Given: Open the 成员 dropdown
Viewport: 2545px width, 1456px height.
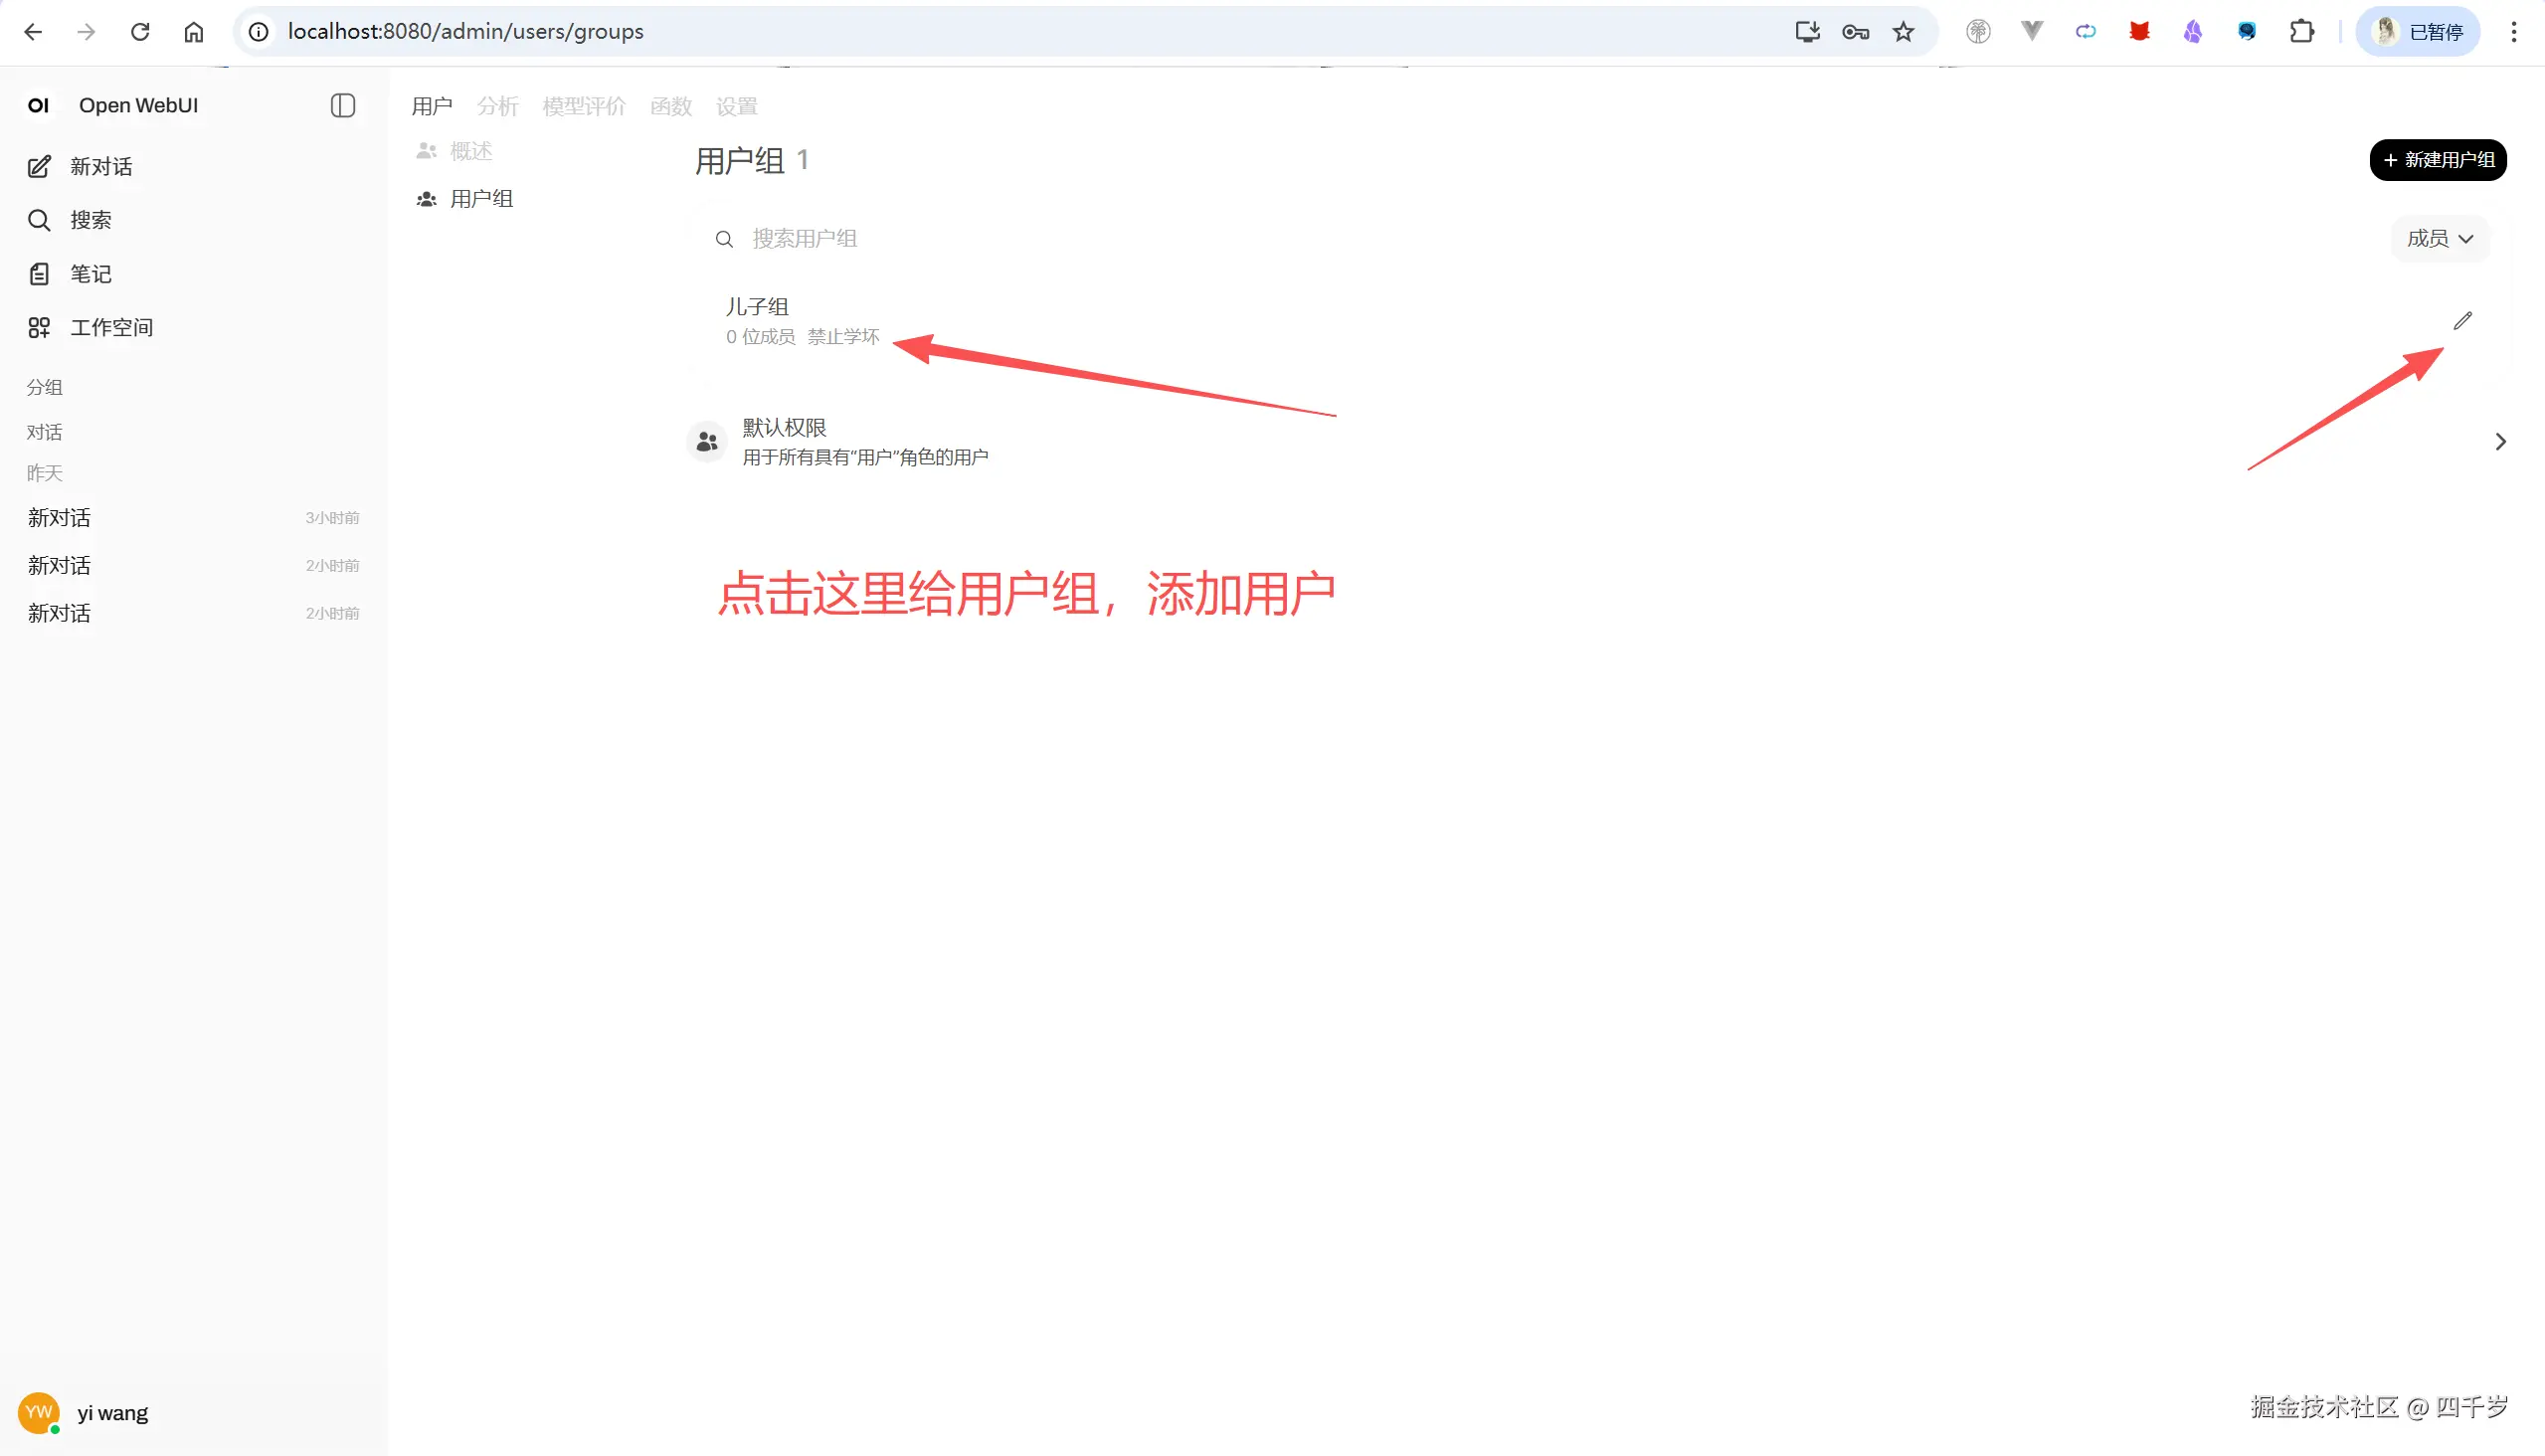Looking at the screenshot, I should [x=2439, y=239].
